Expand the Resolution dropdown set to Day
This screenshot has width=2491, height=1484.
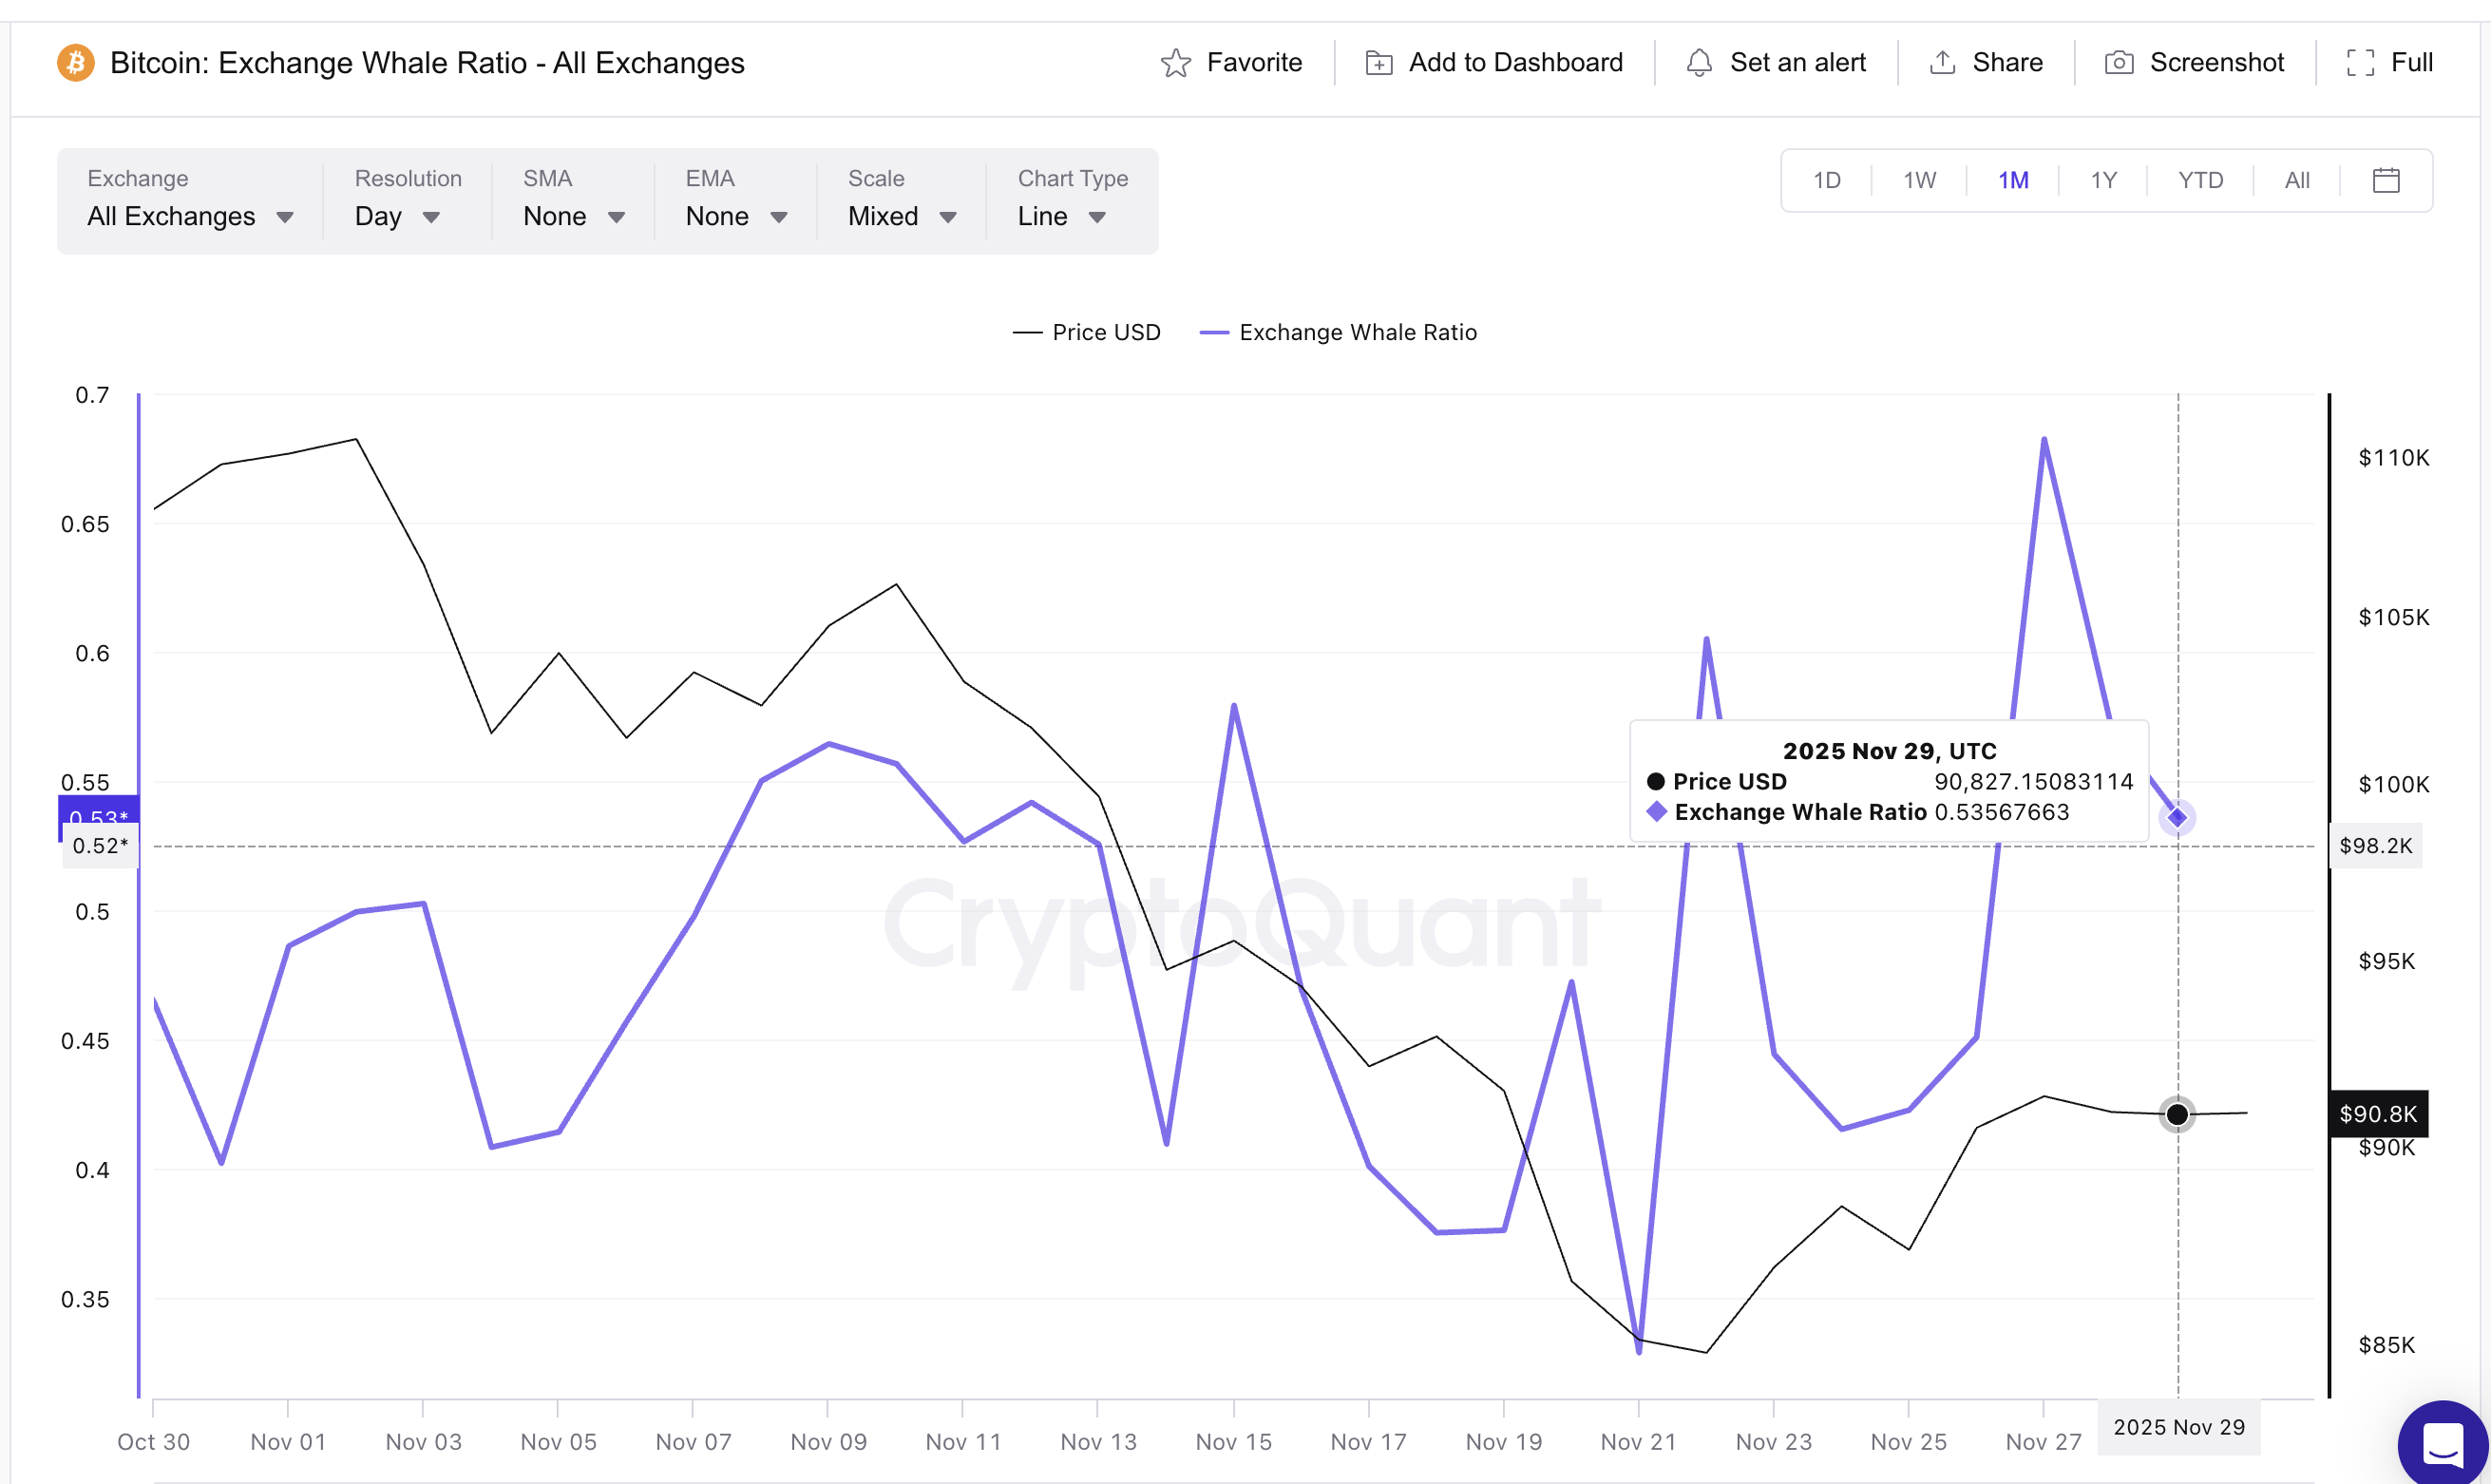[397, 216]
